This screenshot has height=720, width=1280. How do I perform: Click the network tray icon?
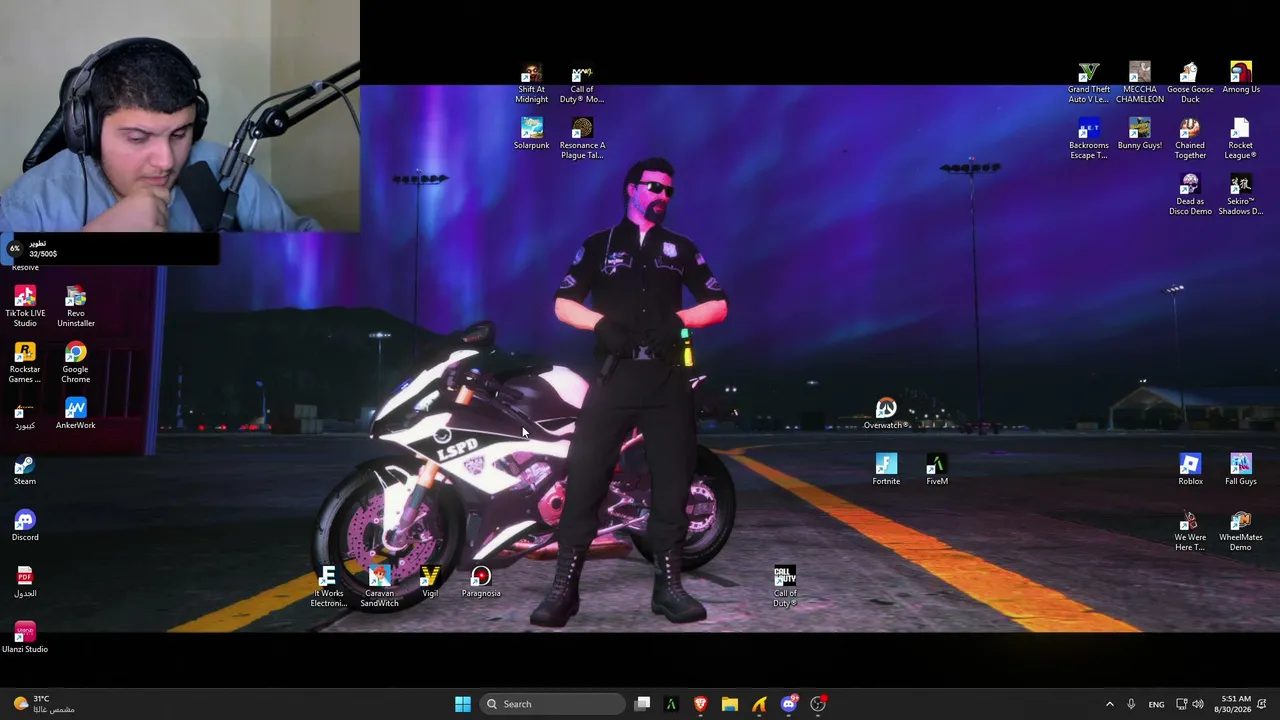point(1181,704)
